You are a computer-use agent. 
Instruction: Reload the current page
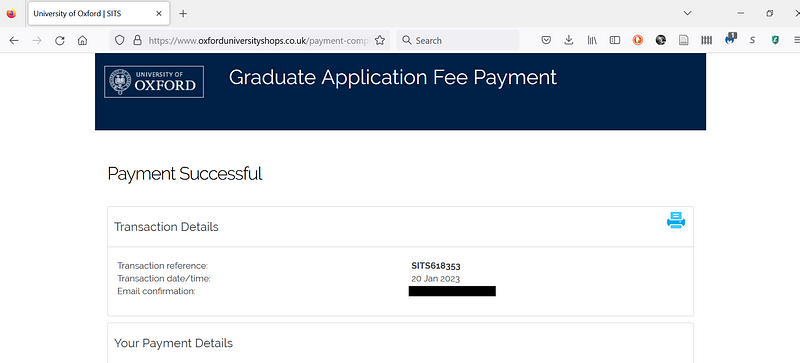(x=60, y=40)
